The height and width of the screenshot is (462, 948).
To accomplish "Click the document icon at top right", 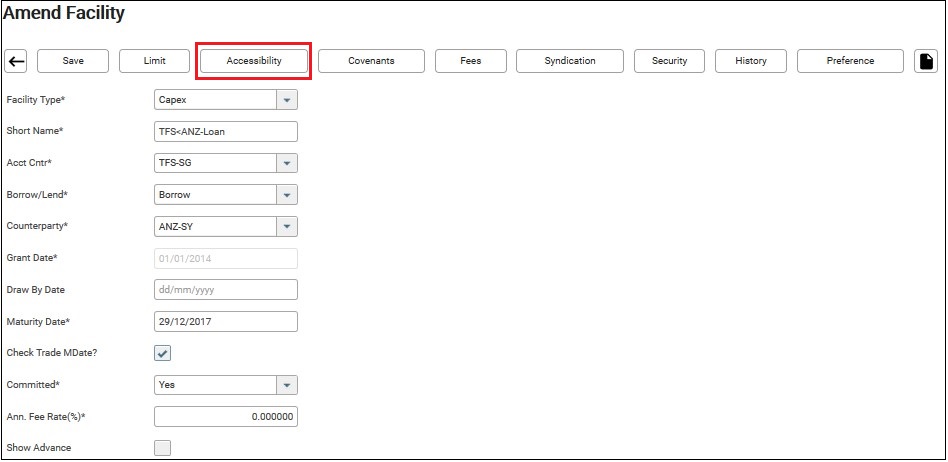I will click(x=926, y=61).
